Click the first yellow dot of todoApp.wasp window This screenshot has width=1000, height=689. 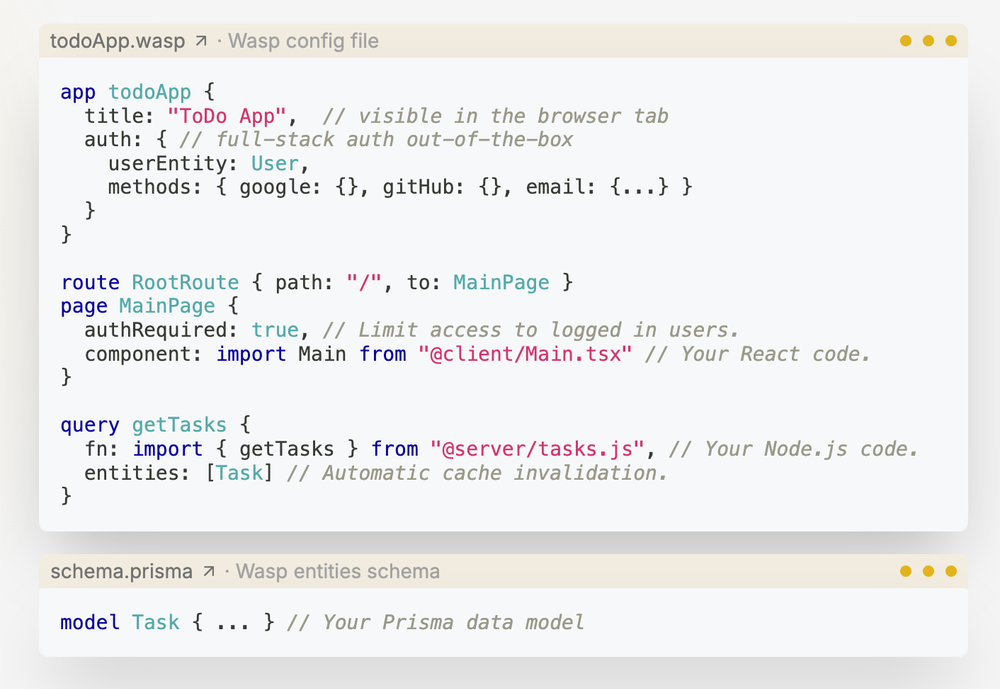pyautogui.click(x=906, y=41)
